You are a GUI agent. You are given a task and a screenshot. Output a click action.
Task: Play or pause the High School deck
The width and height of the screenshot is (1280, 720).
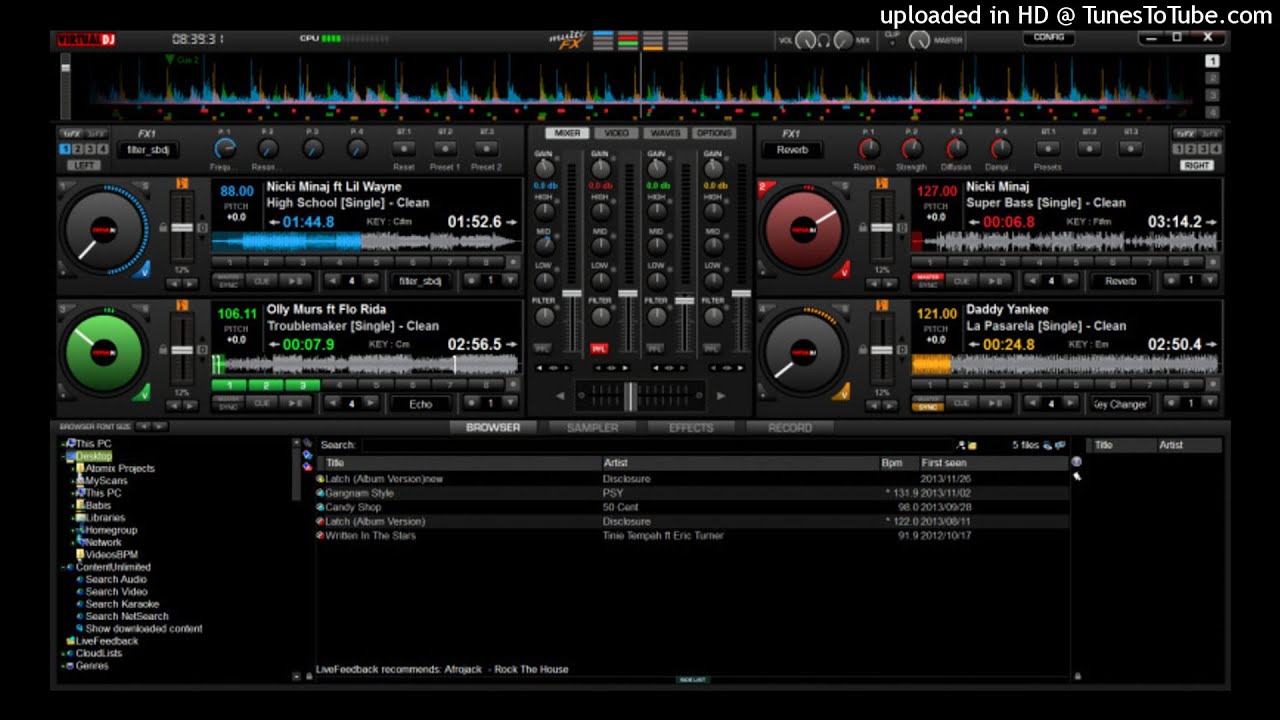click(296, 281)
